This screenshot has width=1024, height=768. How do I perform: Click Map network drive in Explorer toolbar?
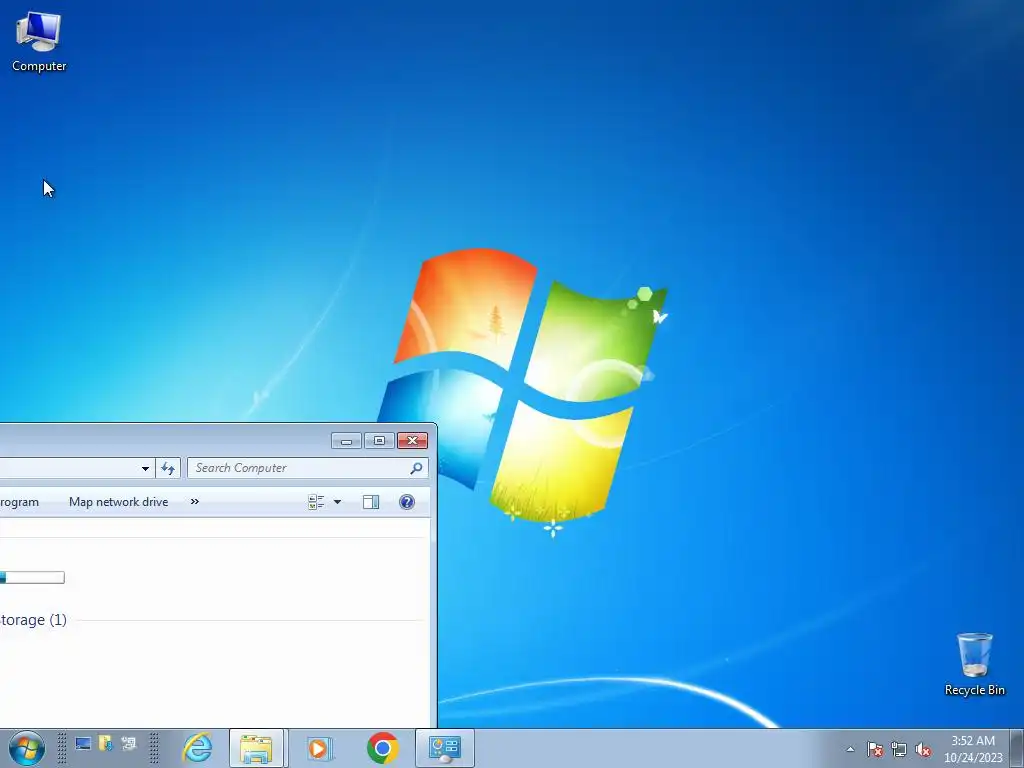coord(119,502)
